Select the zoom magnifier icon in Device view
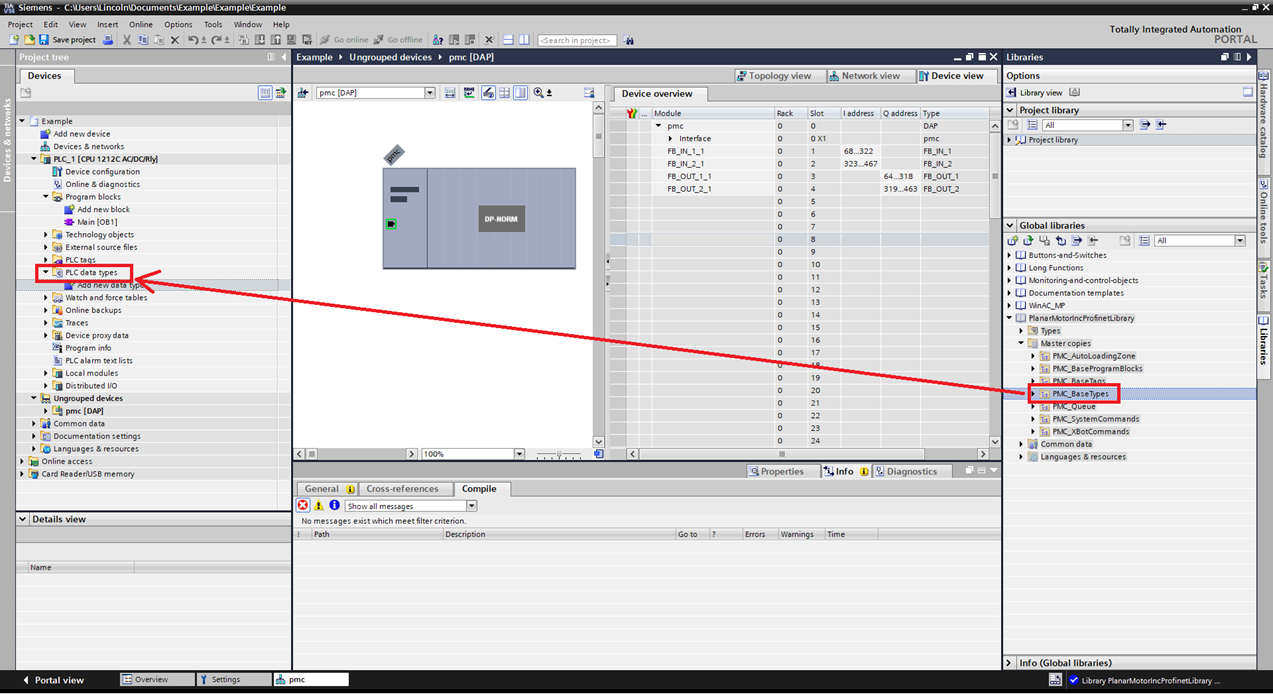The height and width of the screenshot is (694, 1273). point(537,92)
